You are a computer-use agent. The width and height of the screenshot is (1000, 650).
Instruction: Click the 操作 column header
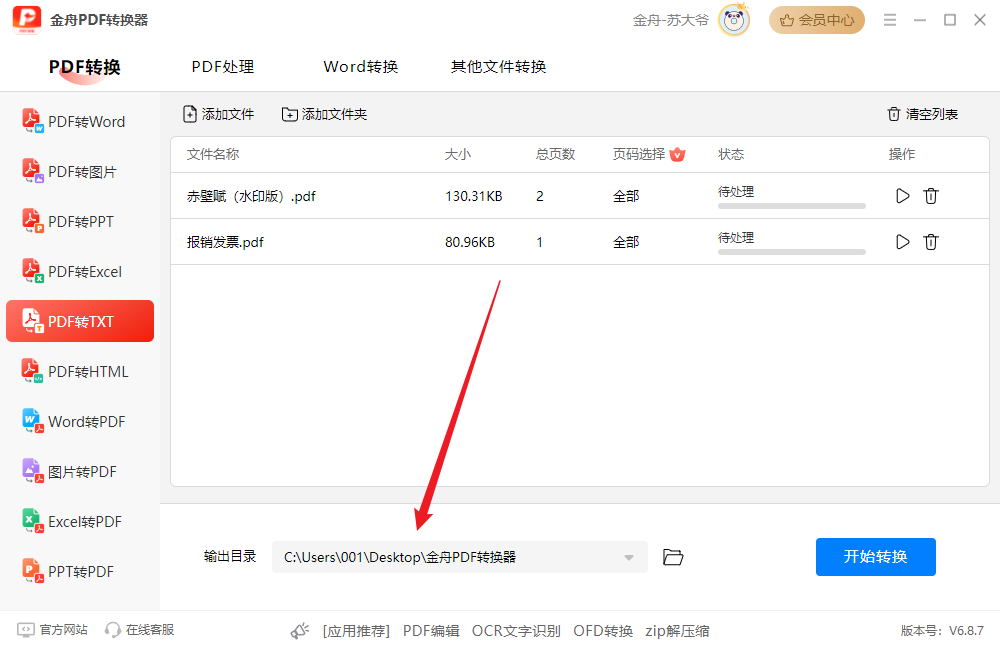(902, 154)
